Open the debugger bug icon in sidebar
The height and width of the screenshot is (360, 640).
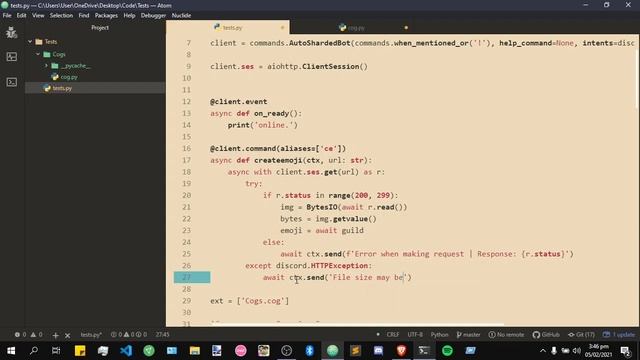[x=11, y=32]
